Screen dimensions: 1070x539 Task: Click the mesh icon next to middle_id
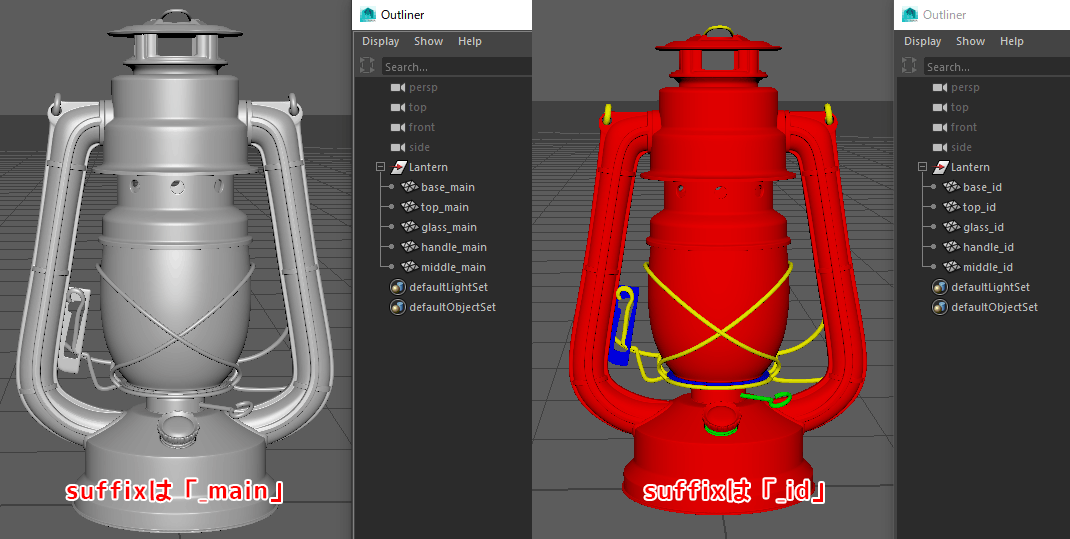pos(951,267)
